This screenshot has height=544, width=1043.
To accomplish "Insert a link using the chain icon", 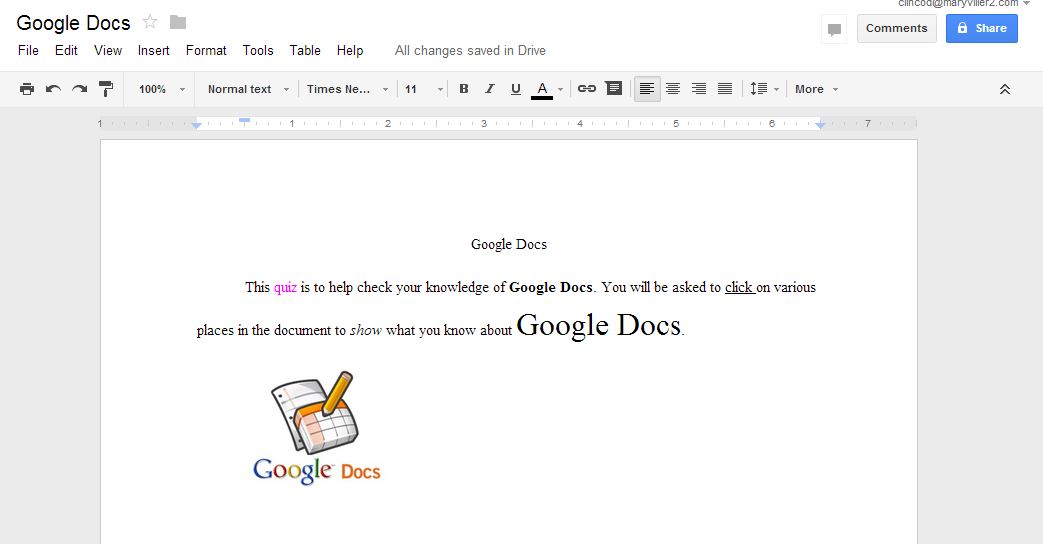I will tap(586, 88).
